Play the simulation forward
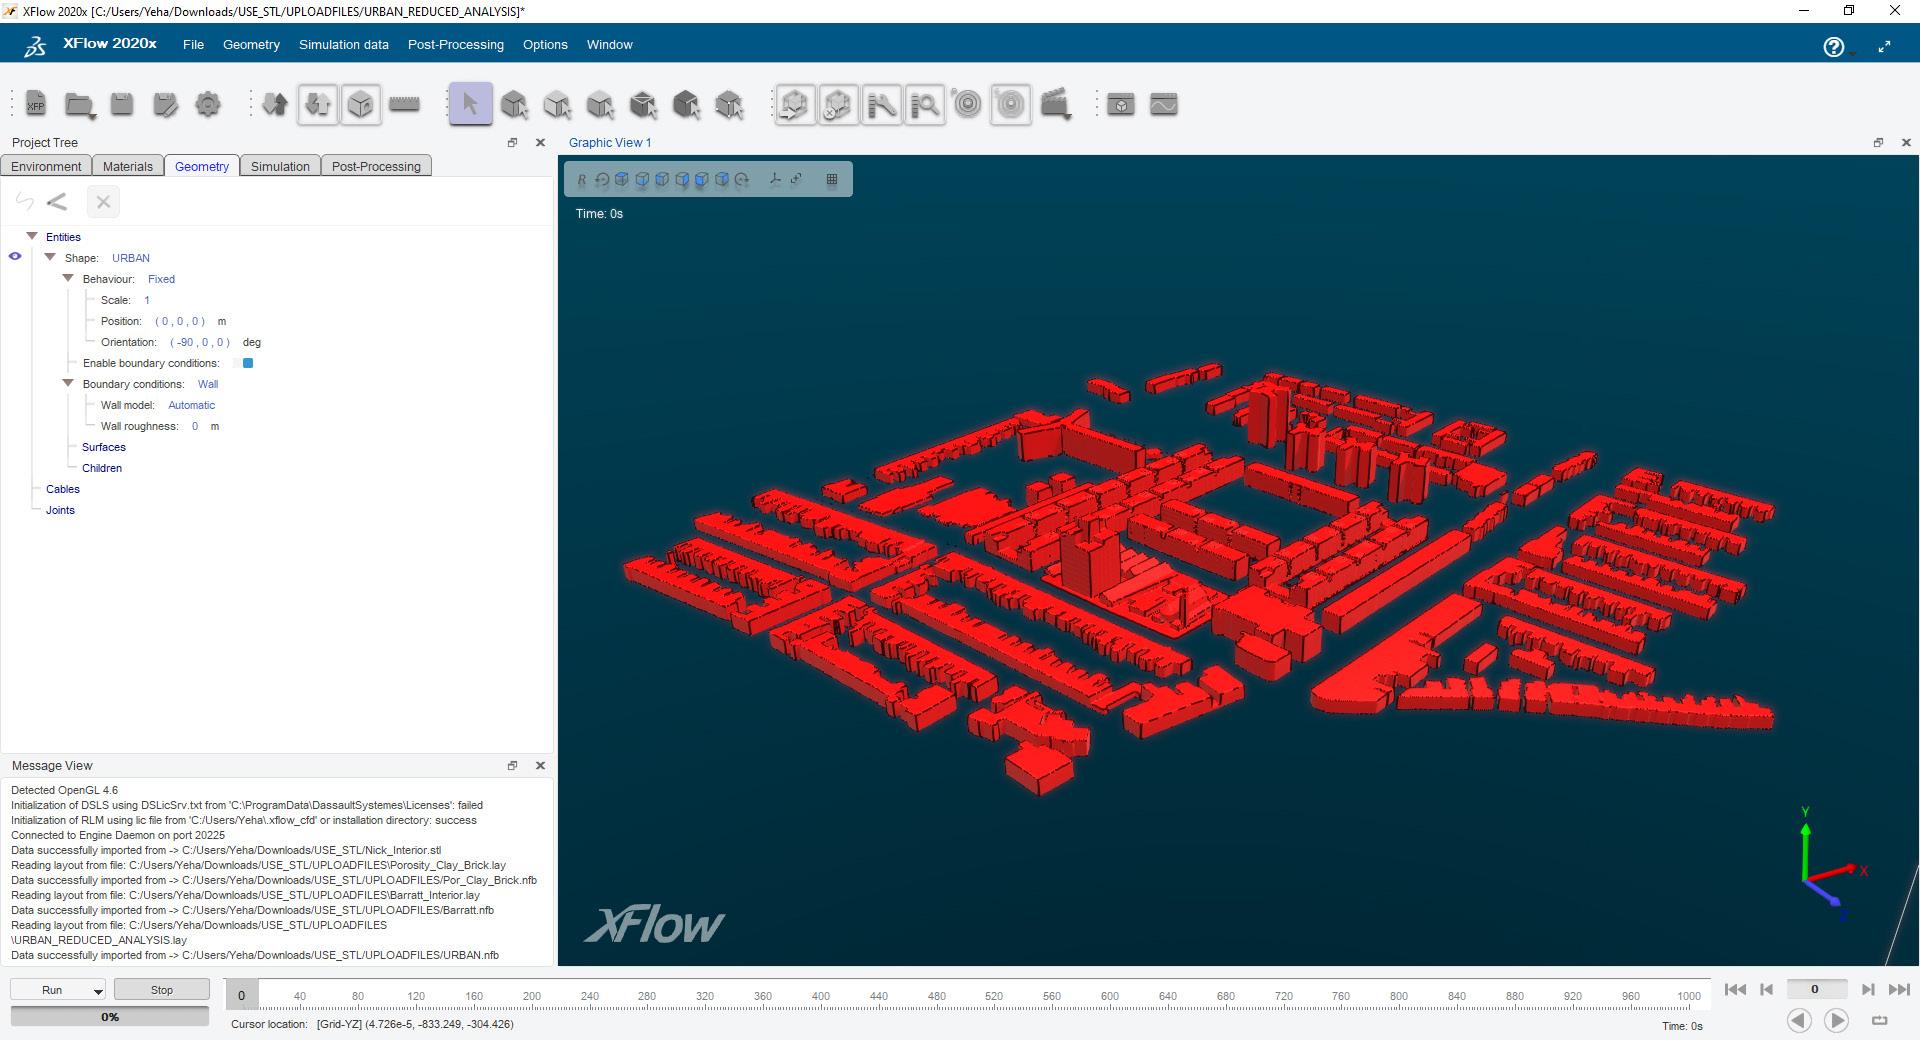The width and height of the screenshot is (1920, 1040). (x=1836, y=1020)
